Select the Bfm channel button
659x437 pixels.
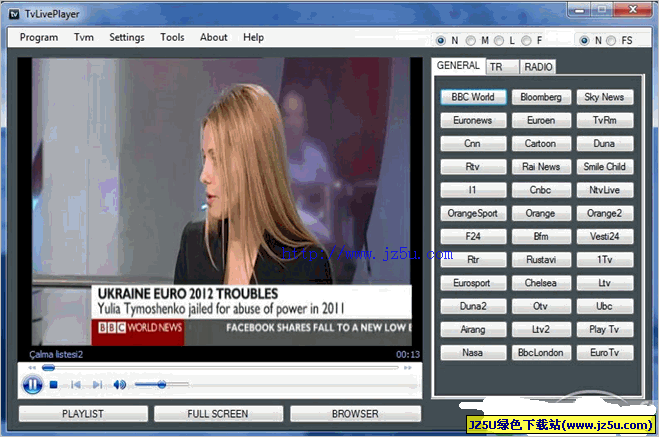[x=541, y=237]
